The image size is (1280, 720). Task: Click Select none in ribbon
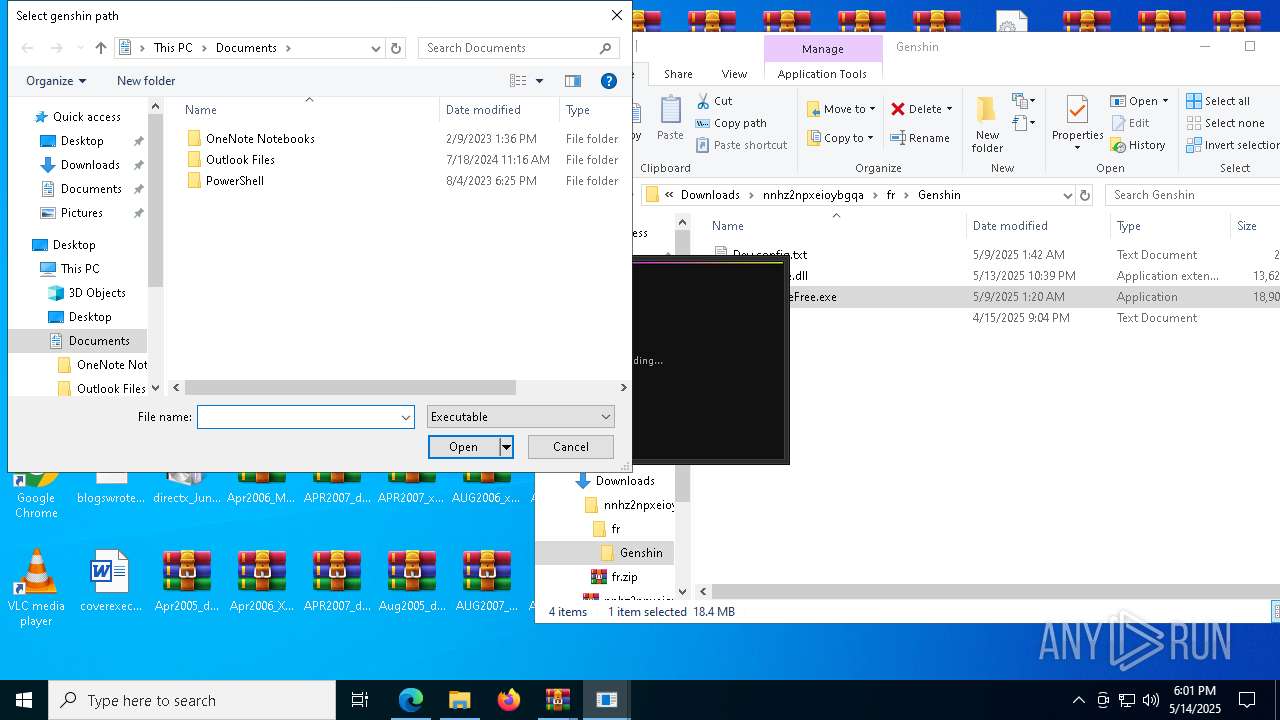1225,123
